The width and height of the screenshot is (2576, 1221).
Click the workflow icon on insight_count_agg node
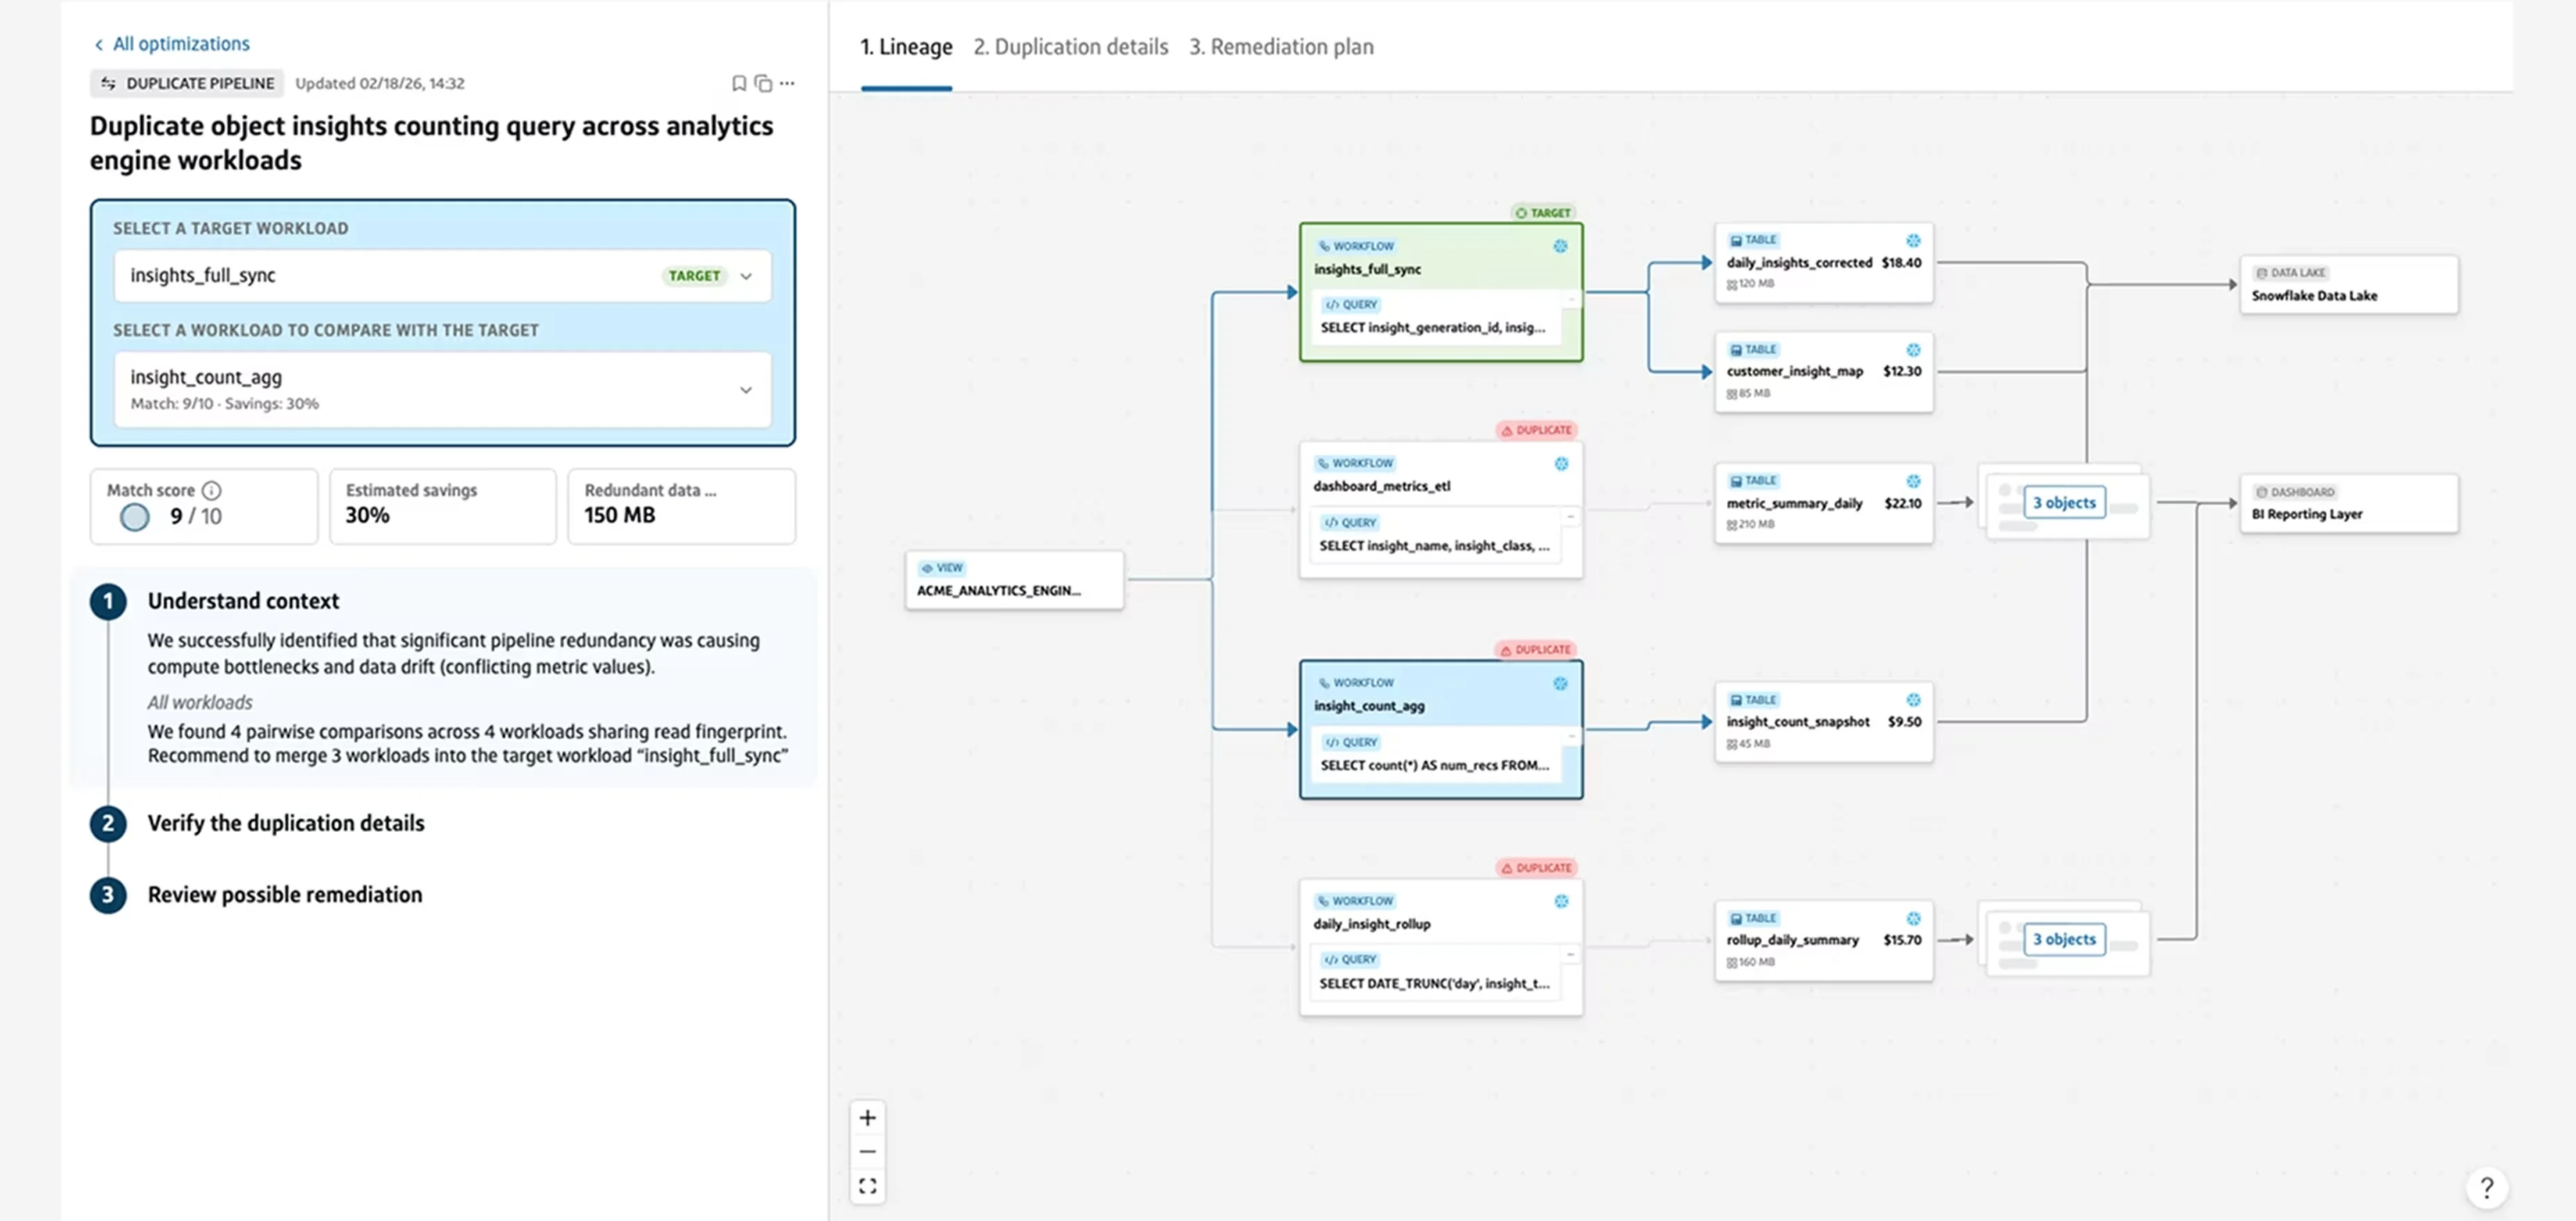tap(1324, 683)
